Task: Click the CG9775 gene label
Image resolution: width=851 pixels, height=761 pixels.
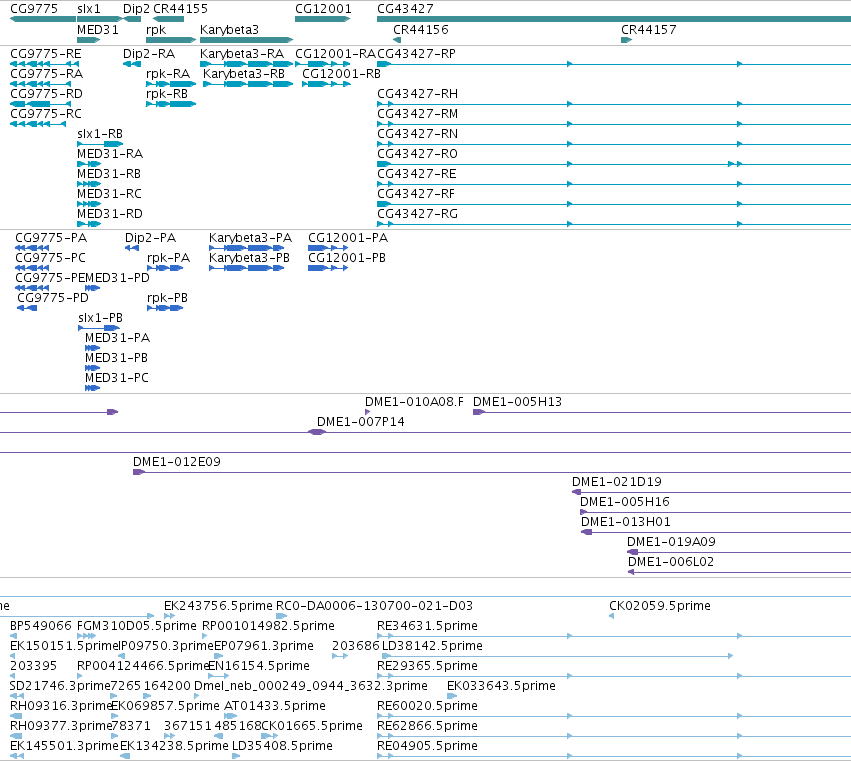Action: tap(34, 9)
